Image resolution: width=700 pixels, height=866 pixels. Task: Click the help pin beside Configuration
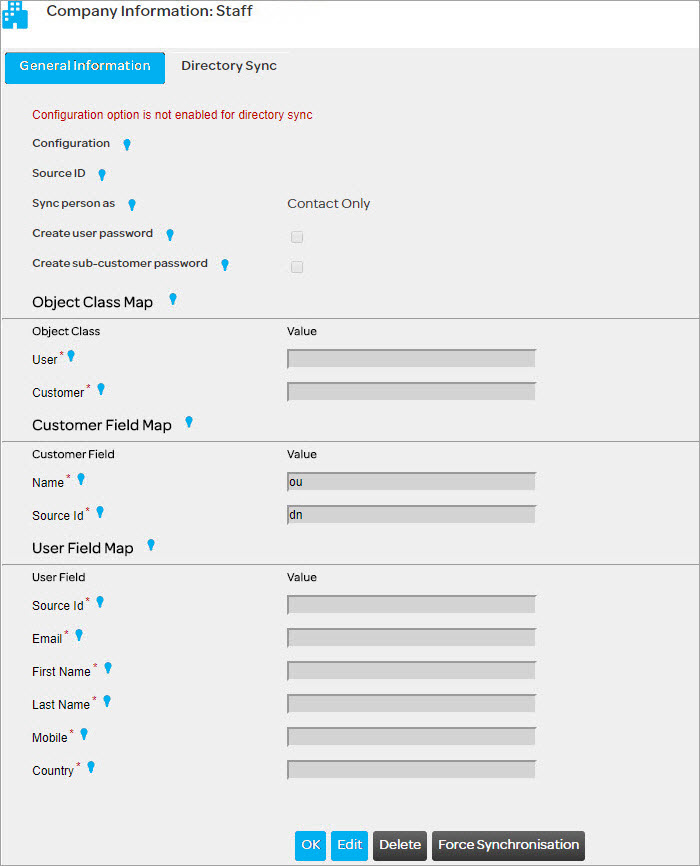click(x=127, y=144)
